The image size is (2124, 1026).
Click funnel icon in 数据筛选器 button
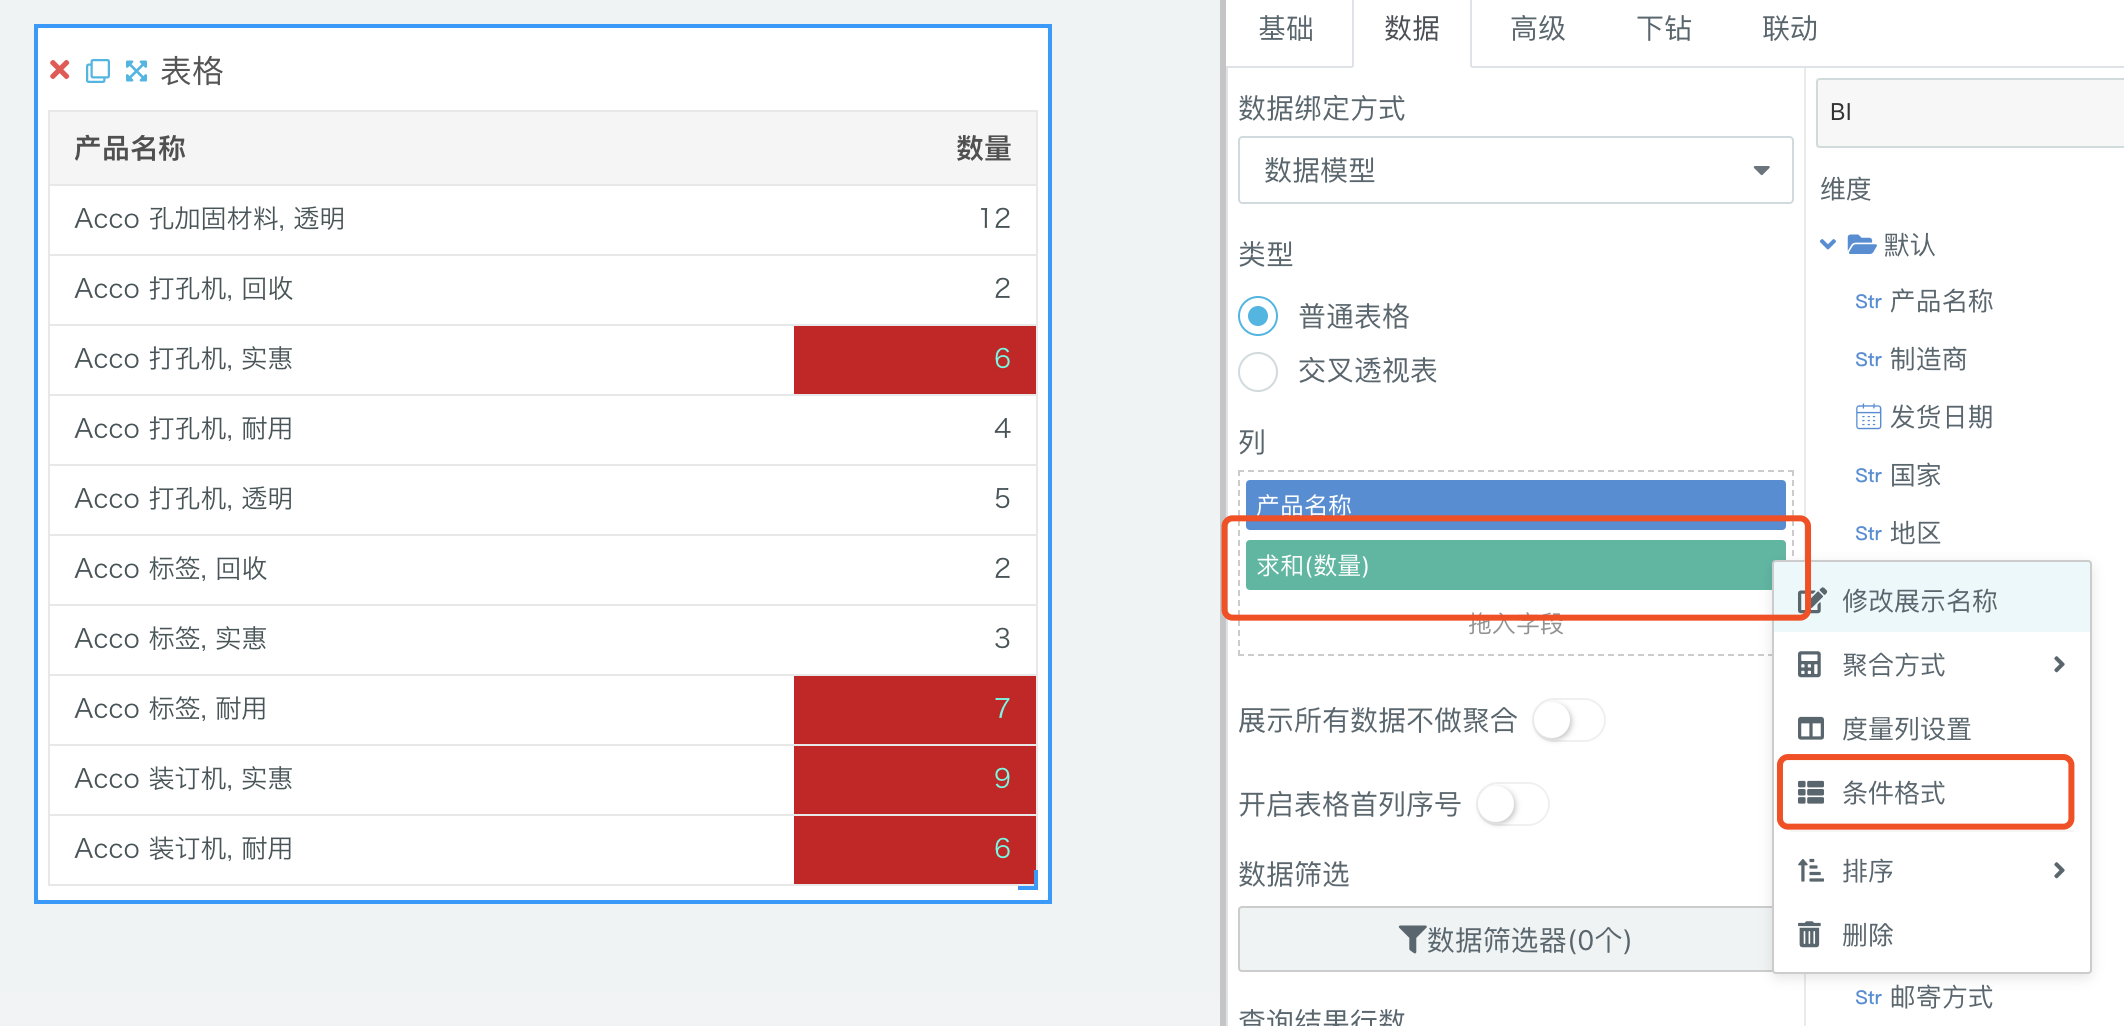tap(1412, 939)
